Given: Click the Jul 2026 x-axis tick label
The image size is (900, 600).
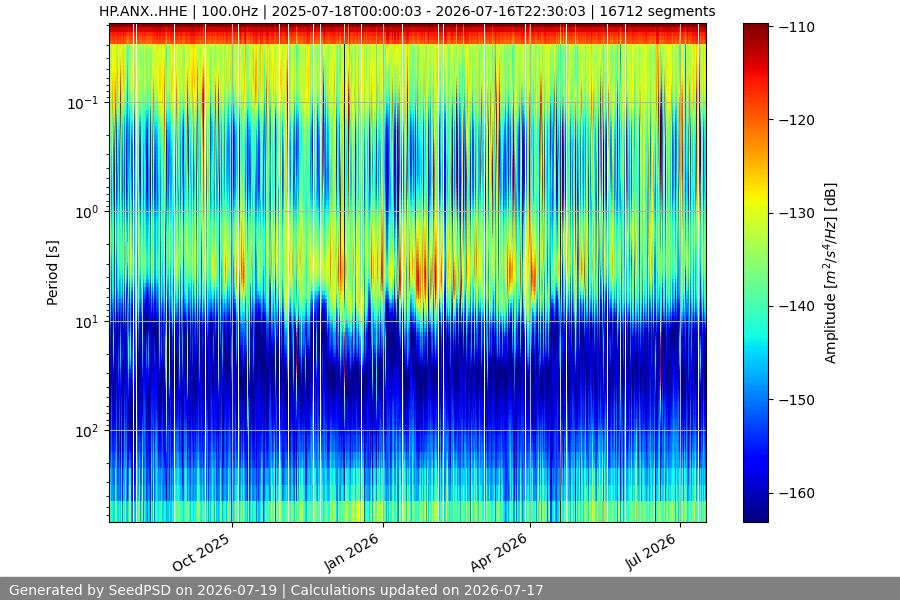Looking at the screenshot, I should point(650,552).
